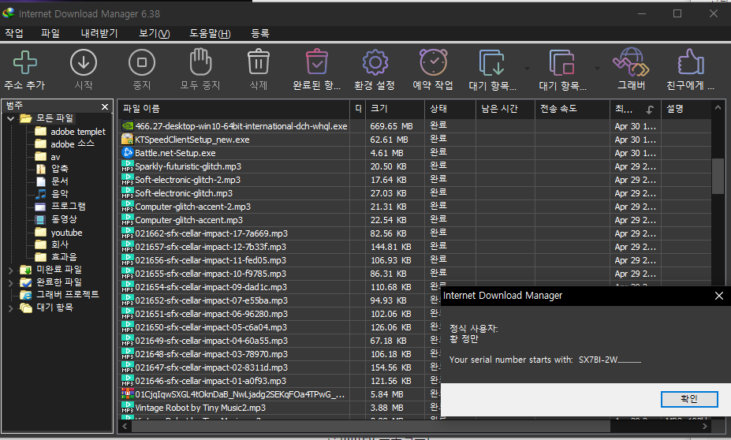The height and width of the screenshot is (440, 731).
Task: Open the 파일 menu
Action: coord(50,33)
